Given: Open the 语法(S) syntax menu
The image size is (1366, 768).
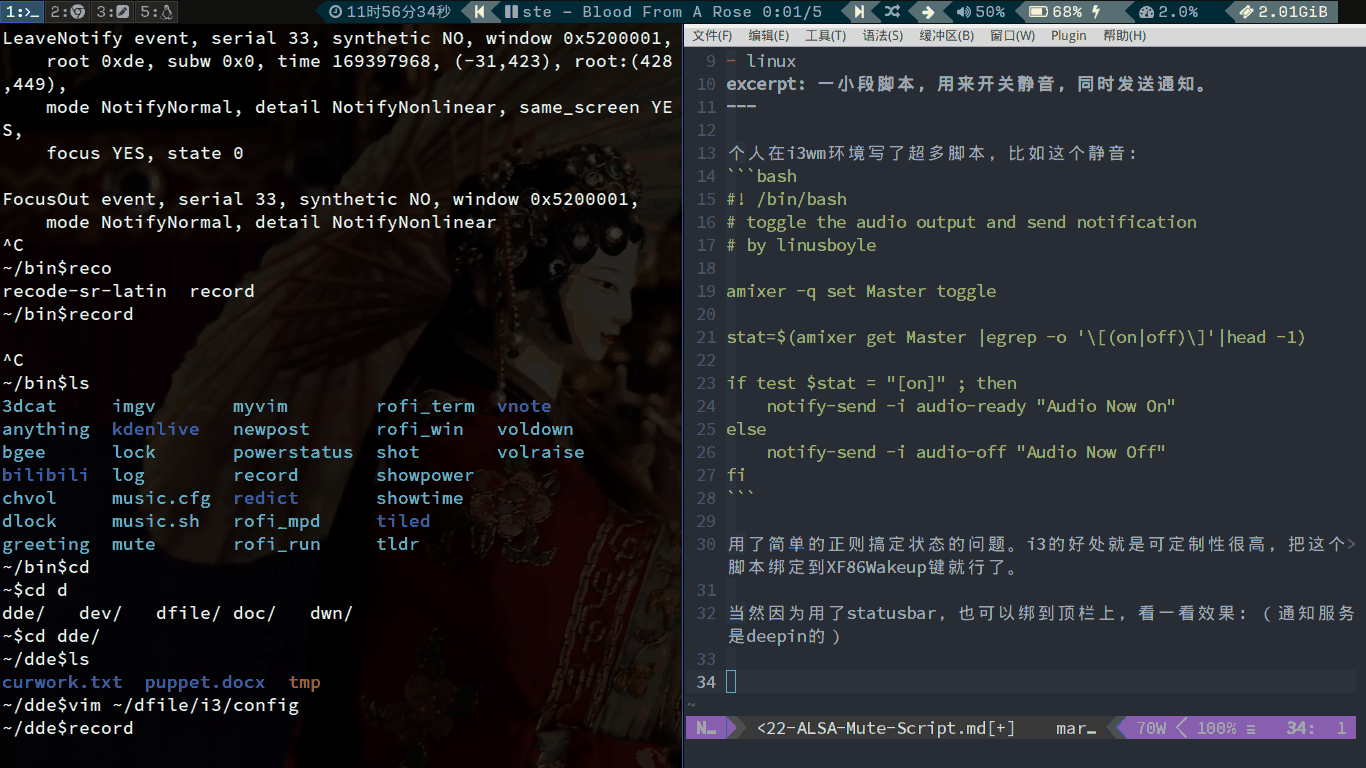Looking at the screenshot, I should 882,36.
